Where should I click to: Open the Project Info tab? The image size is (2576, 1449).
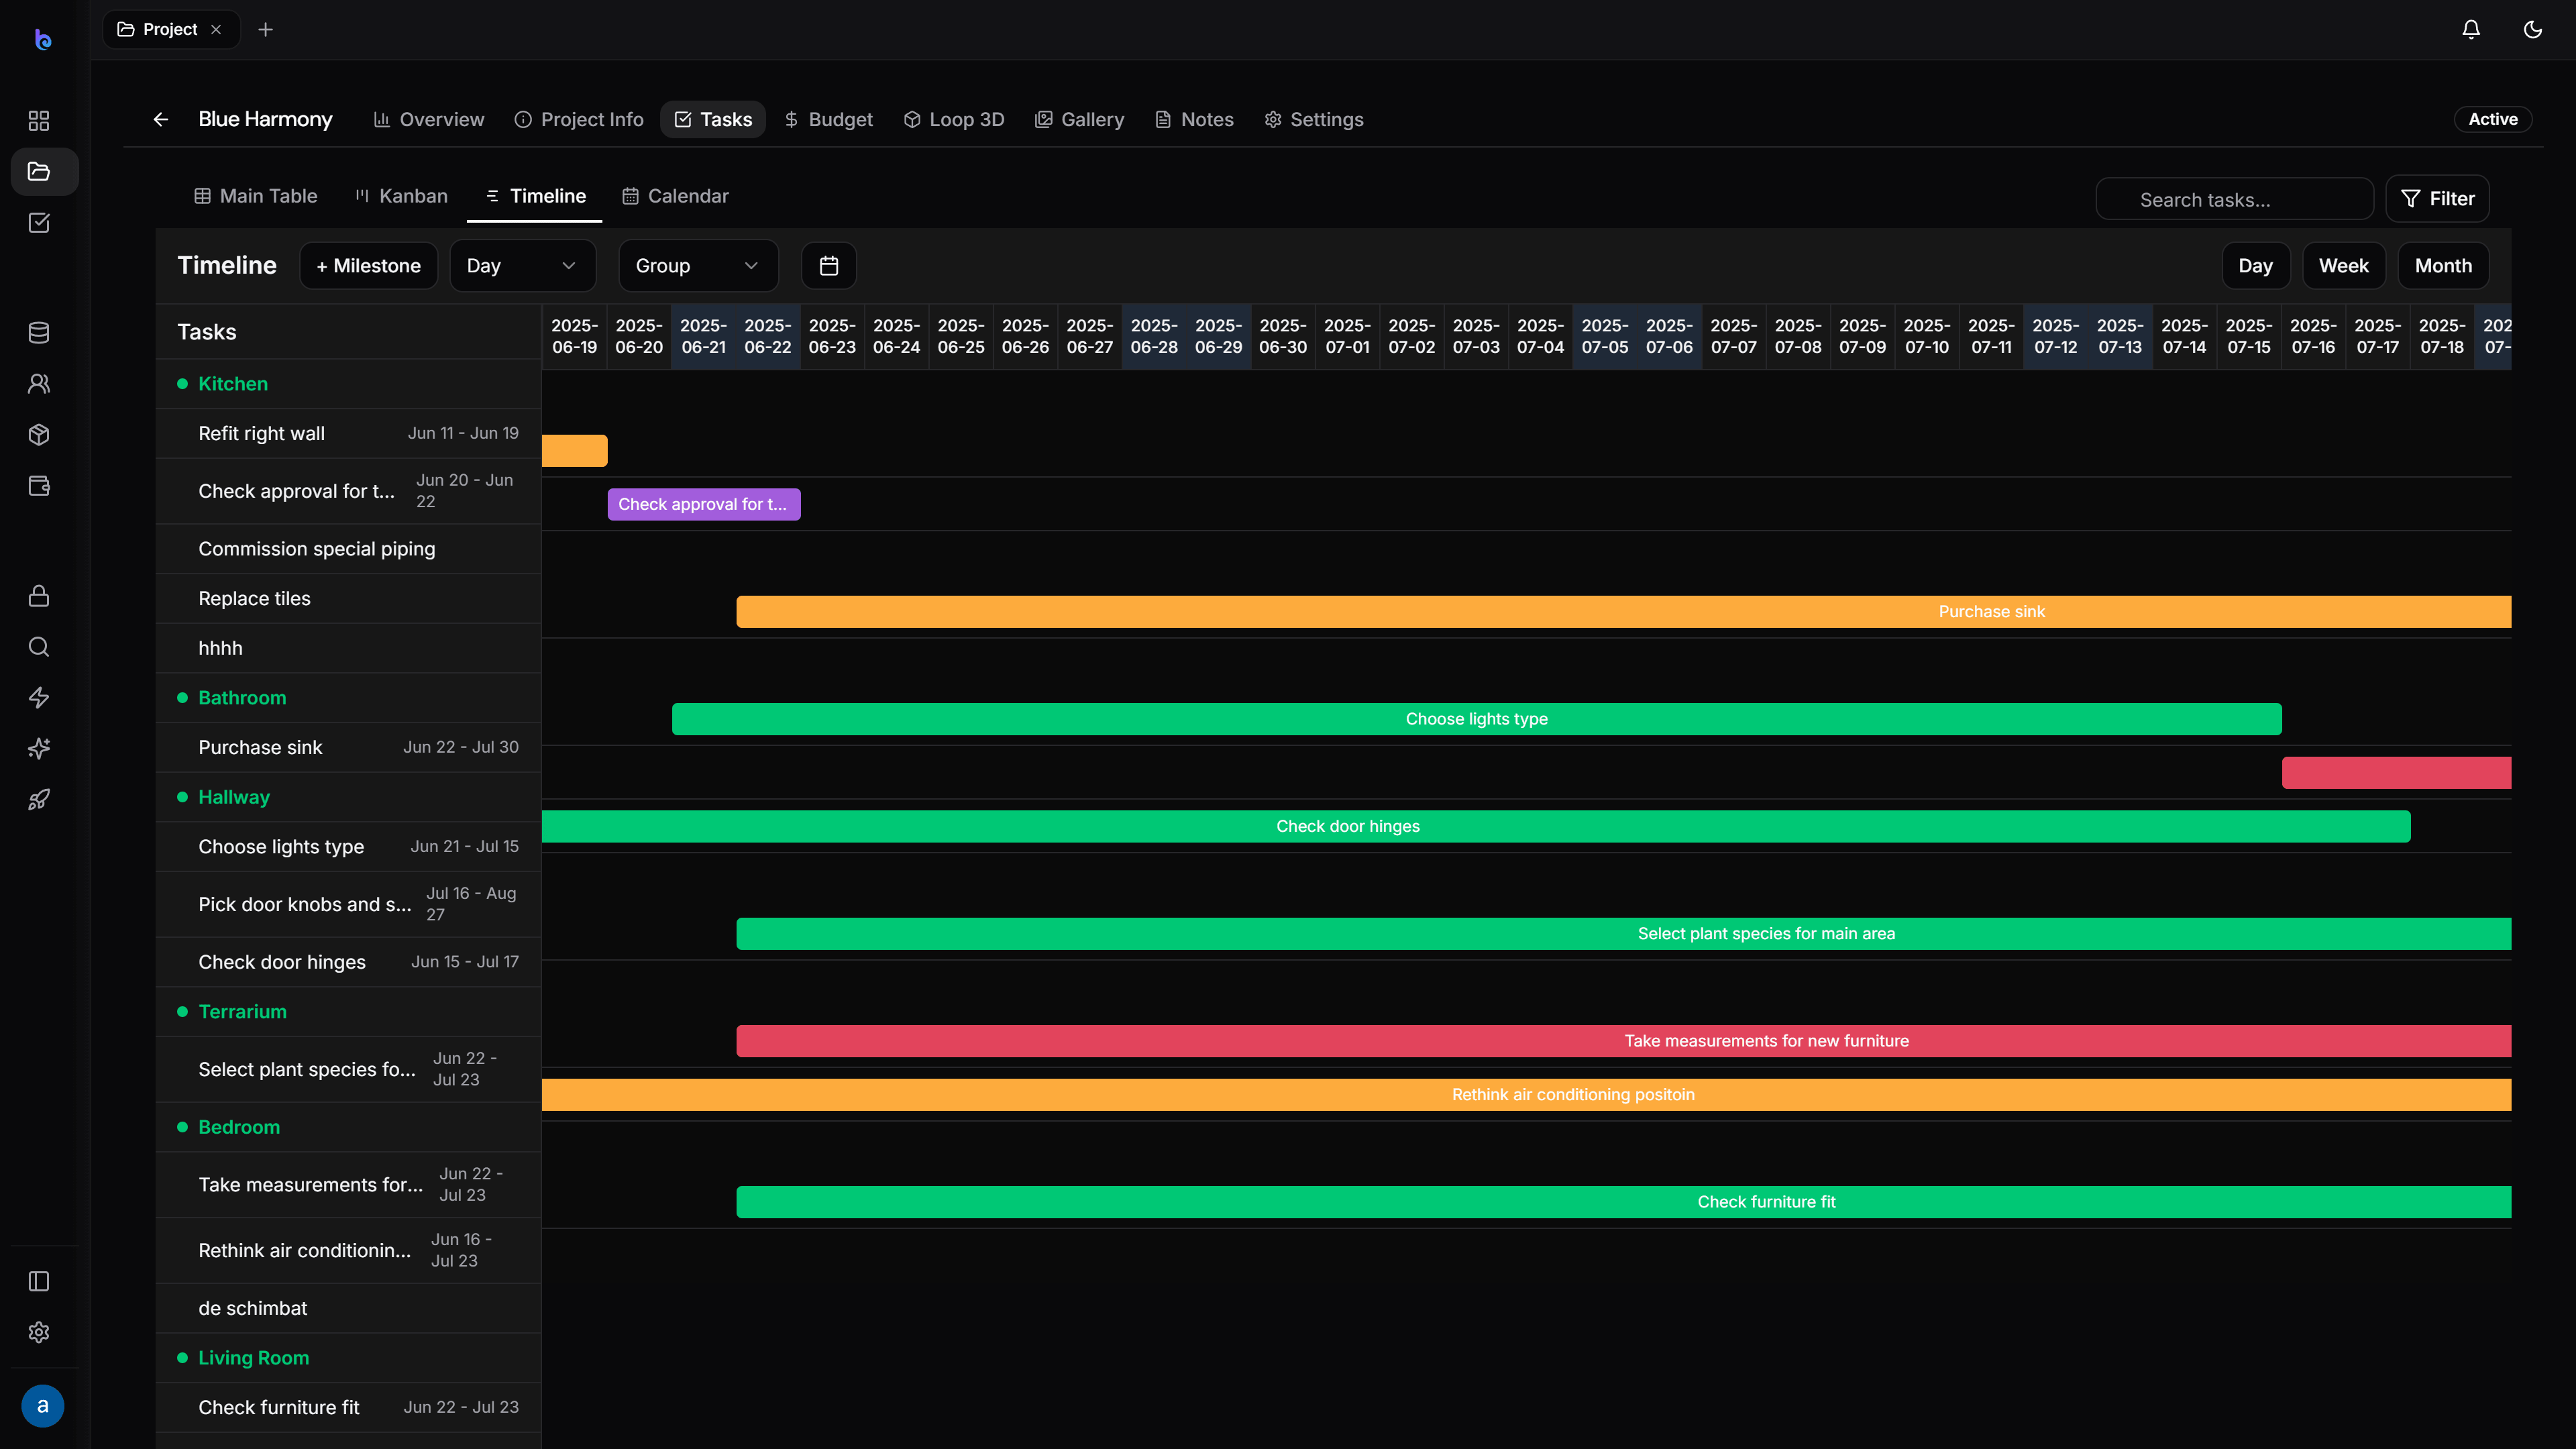coord(579,120)
